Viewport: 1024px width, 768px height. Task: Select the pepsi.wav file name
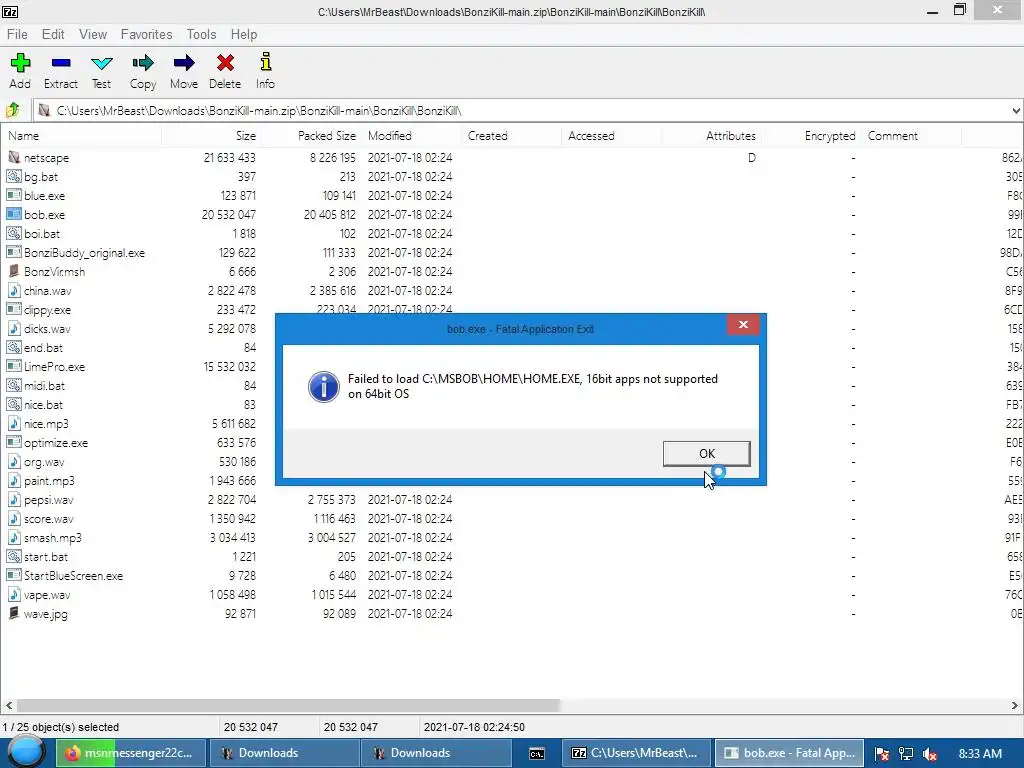coord(48,500)
